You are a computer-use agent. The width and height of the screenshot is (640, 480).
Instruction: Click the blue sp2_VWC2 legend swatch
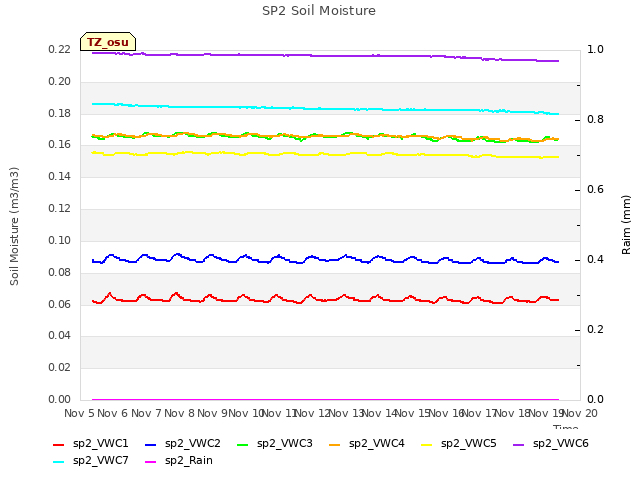coord(151,445)
